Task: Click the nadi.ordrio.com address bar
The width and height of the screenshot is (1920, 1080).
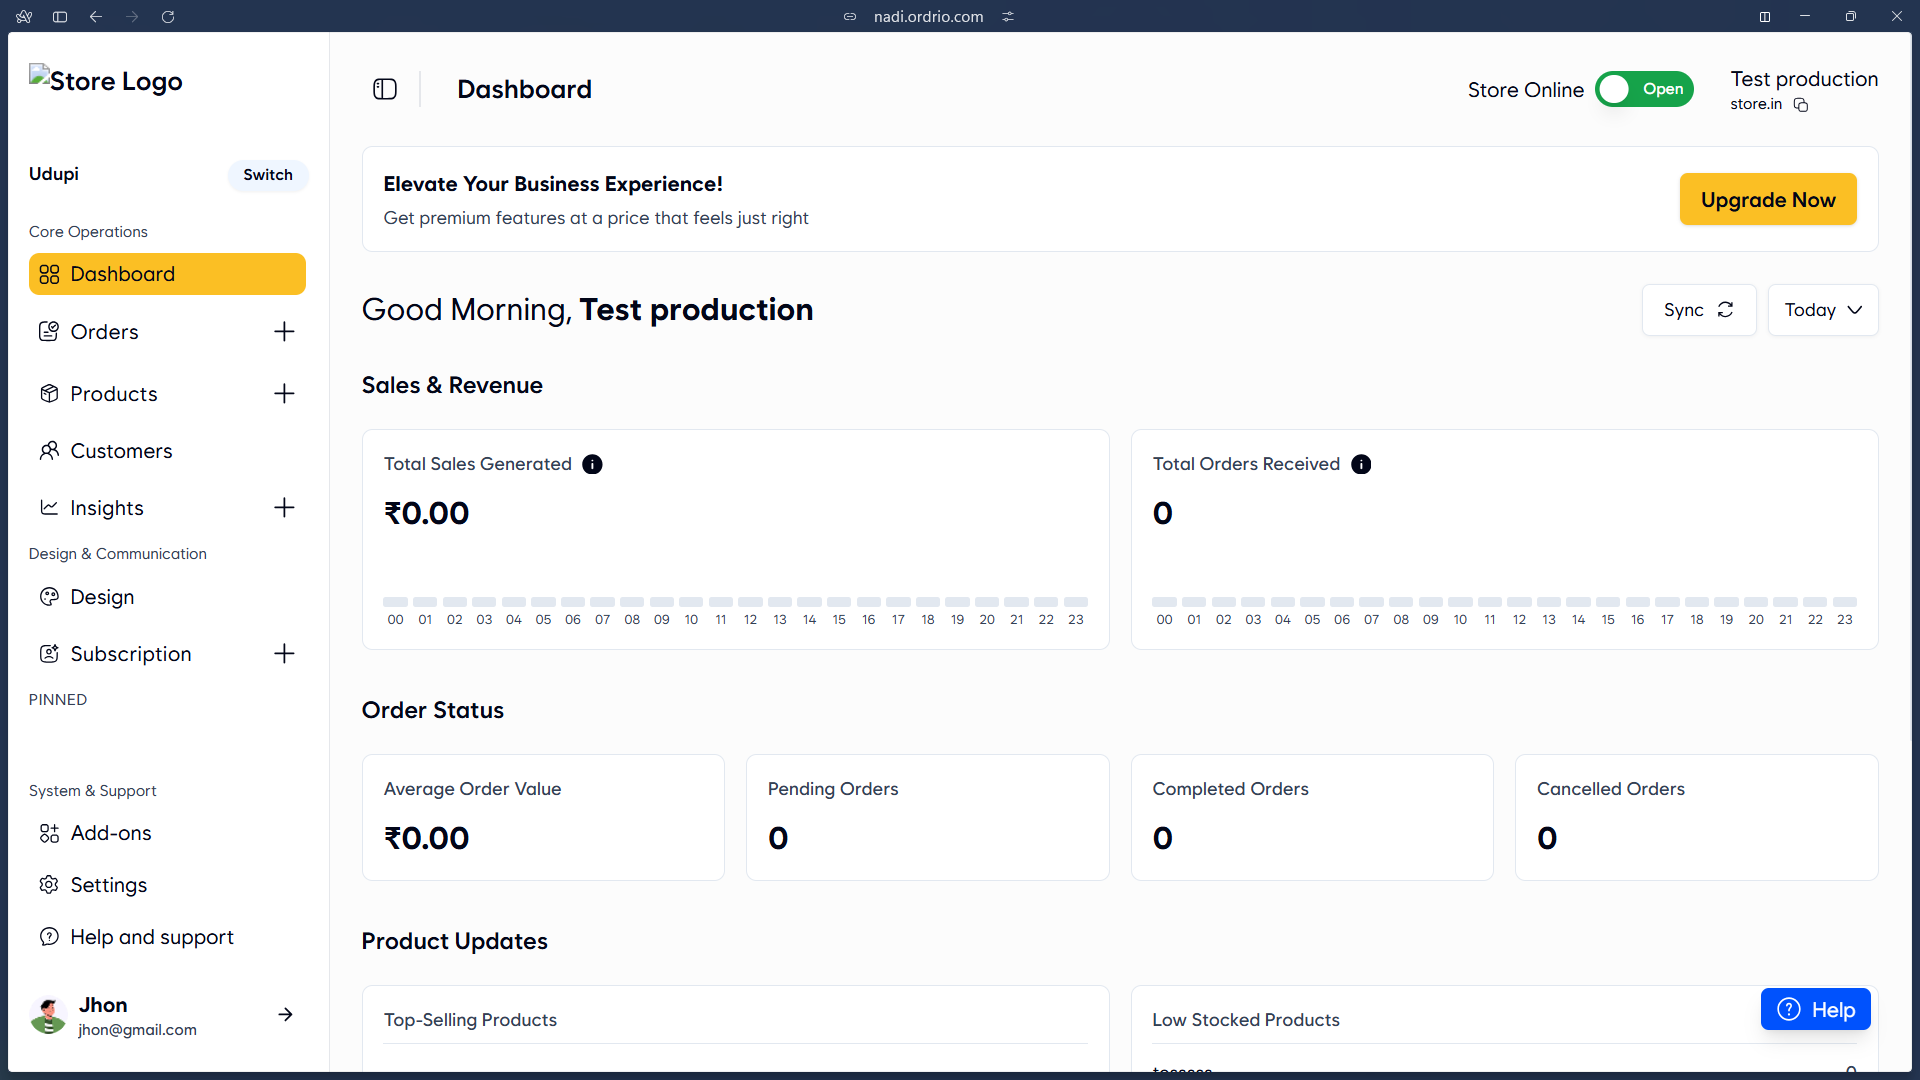Action: [x=928, y=17]
